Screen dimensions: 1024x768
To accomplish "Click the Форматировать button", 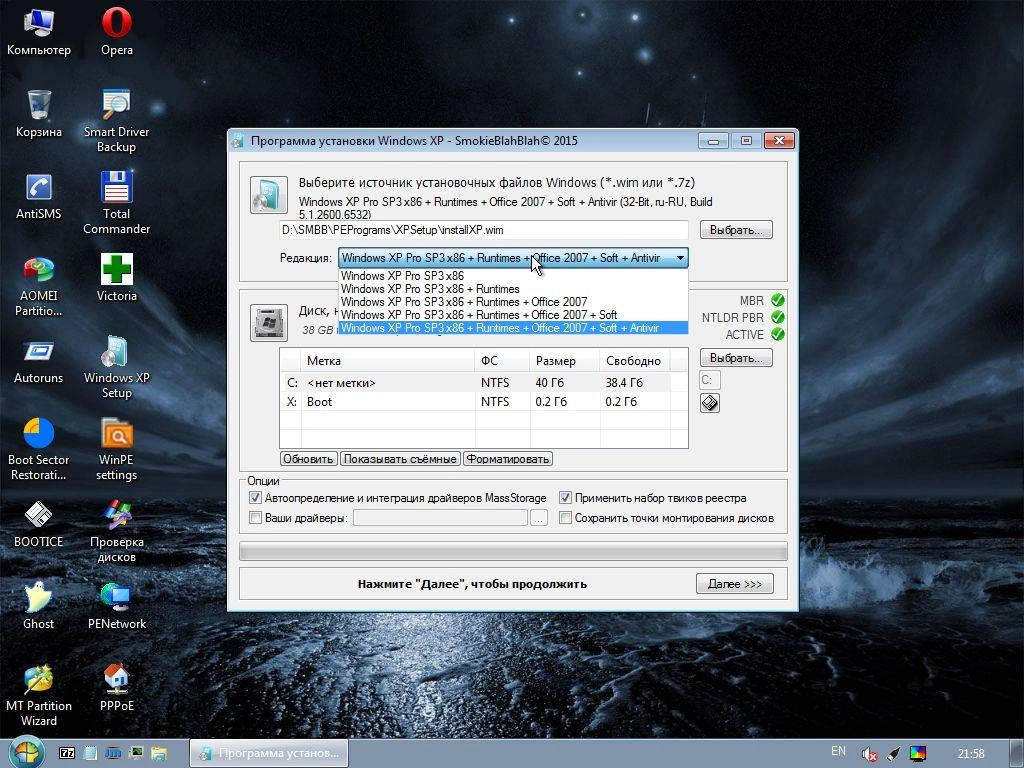I will coord(508,459).
